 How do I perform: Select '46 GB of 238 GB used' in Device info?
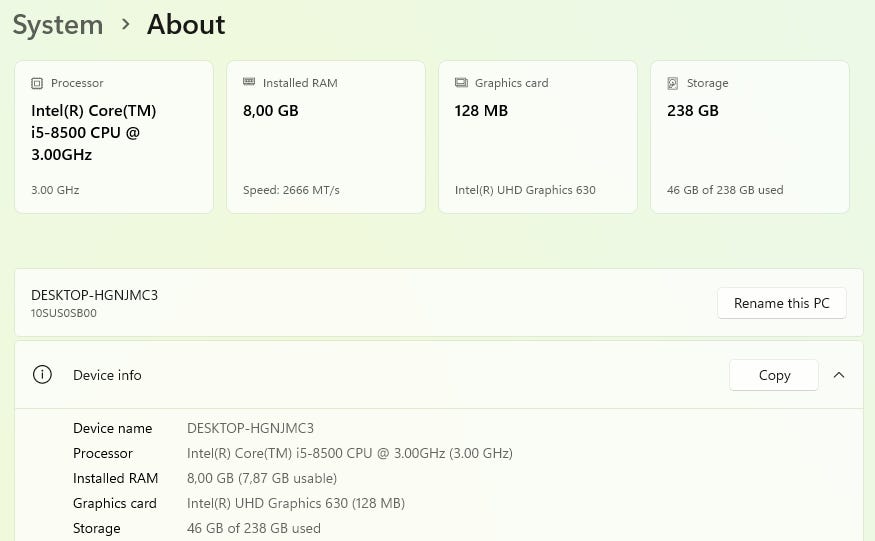point(254,528)
